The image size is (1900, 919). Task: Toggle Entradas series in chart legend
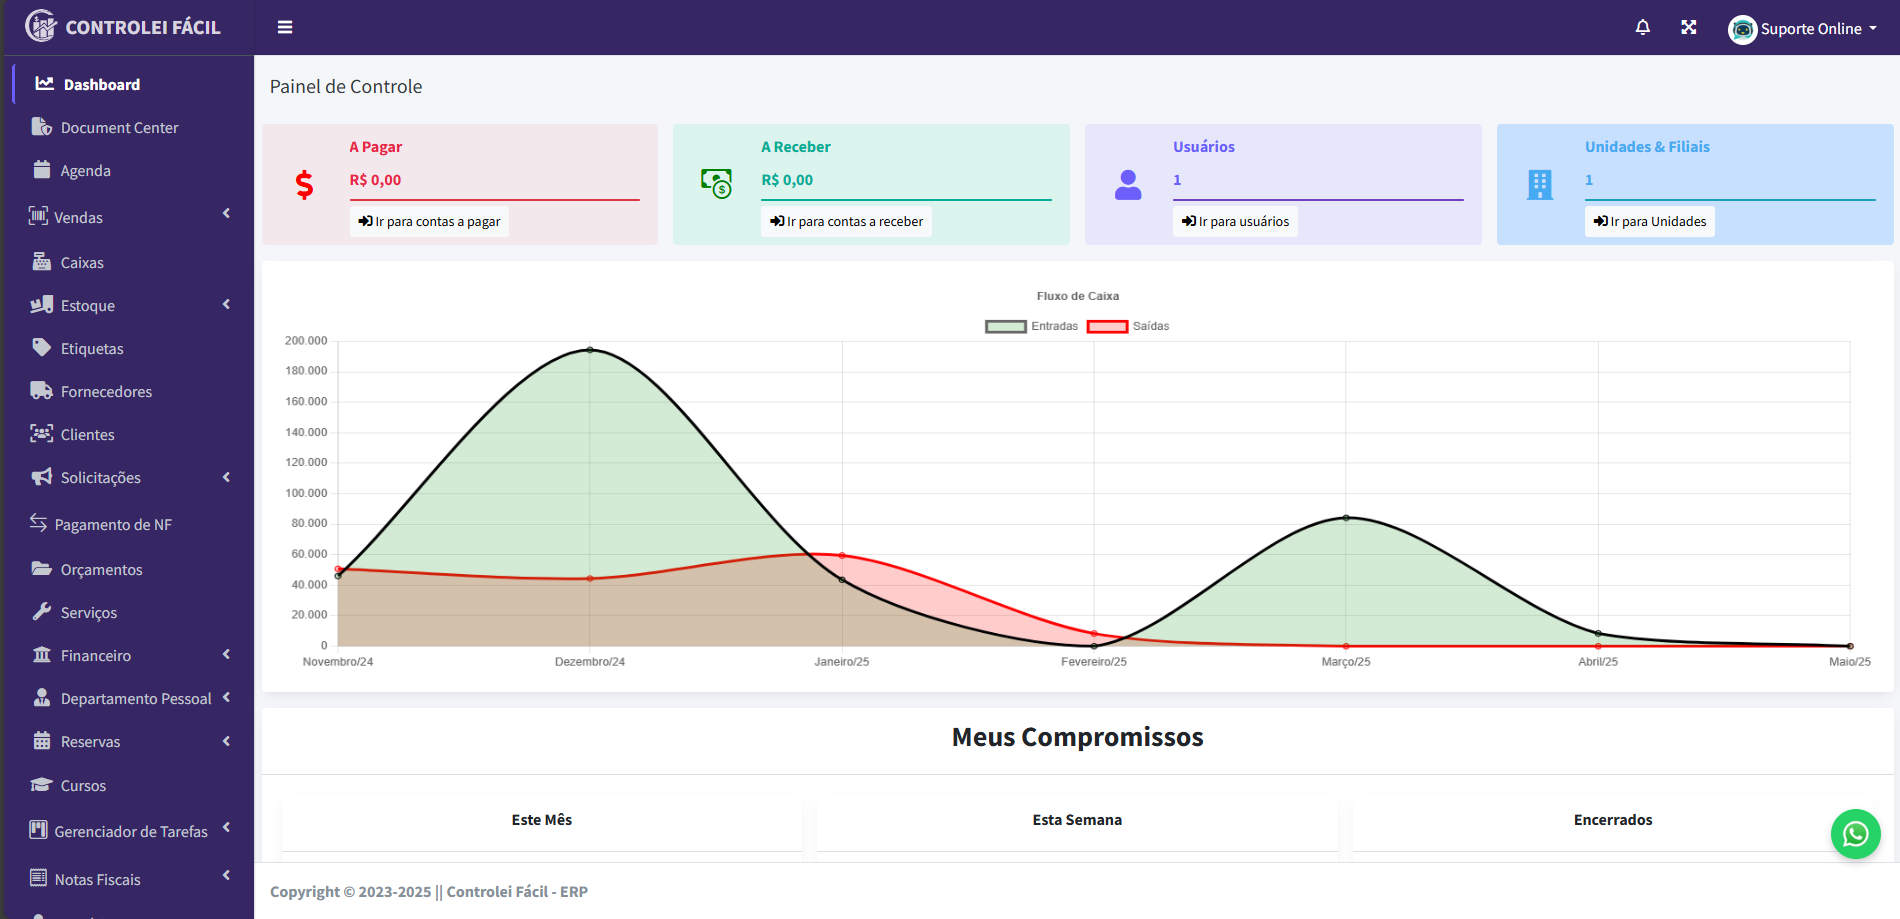(x=1006, y=327)
